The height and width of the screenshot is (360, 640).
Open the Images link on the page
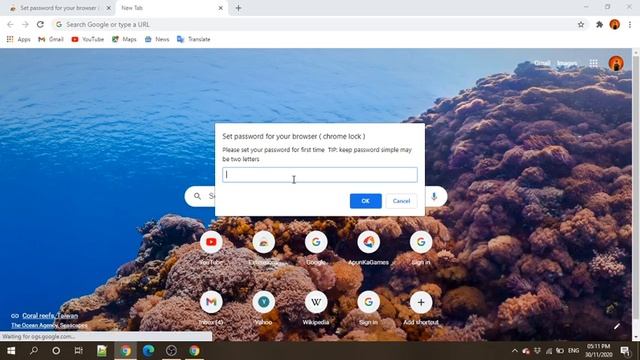pos(567,63)
